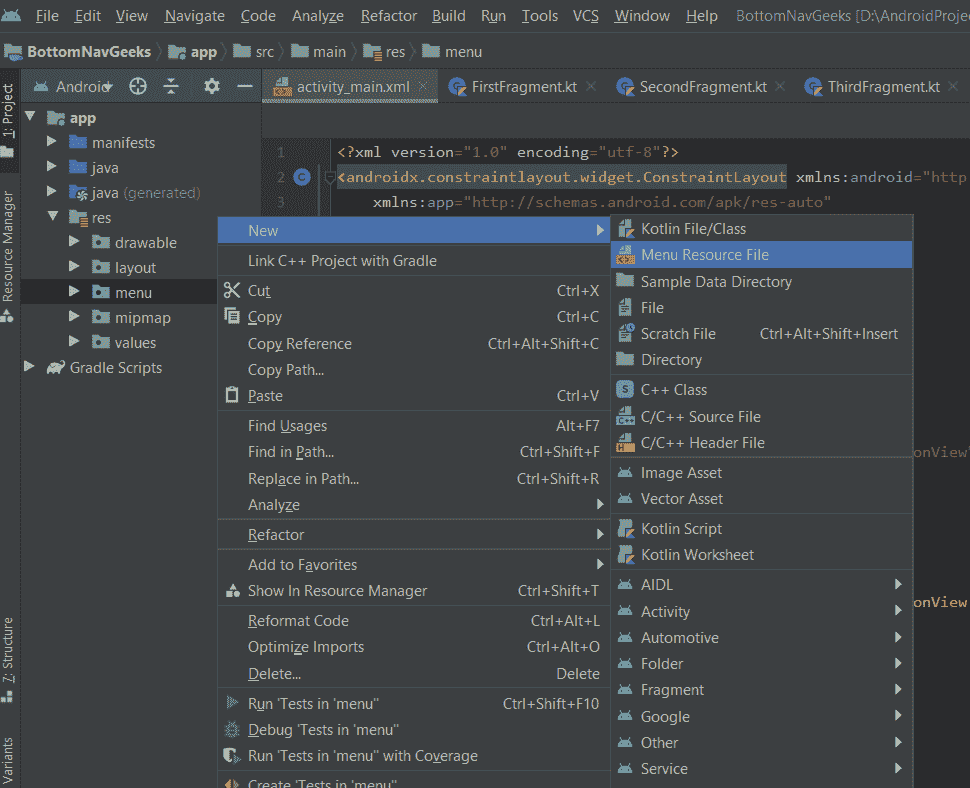The height and width of the screenshot is (788, 970).
Task: Expand the Gradle Scripts node
Action: click(x=29, y=367)
